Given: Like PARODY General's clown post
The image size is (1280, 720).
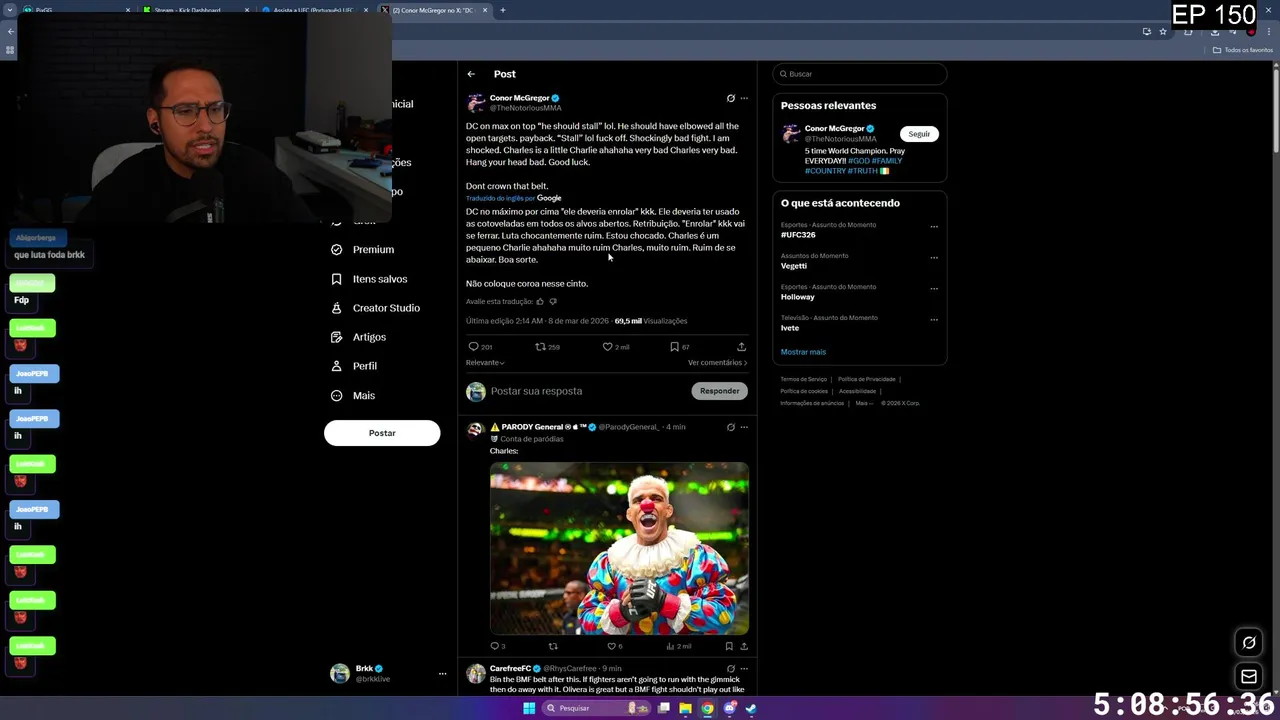Looking at the screenshot, I should tap(611, 646).
